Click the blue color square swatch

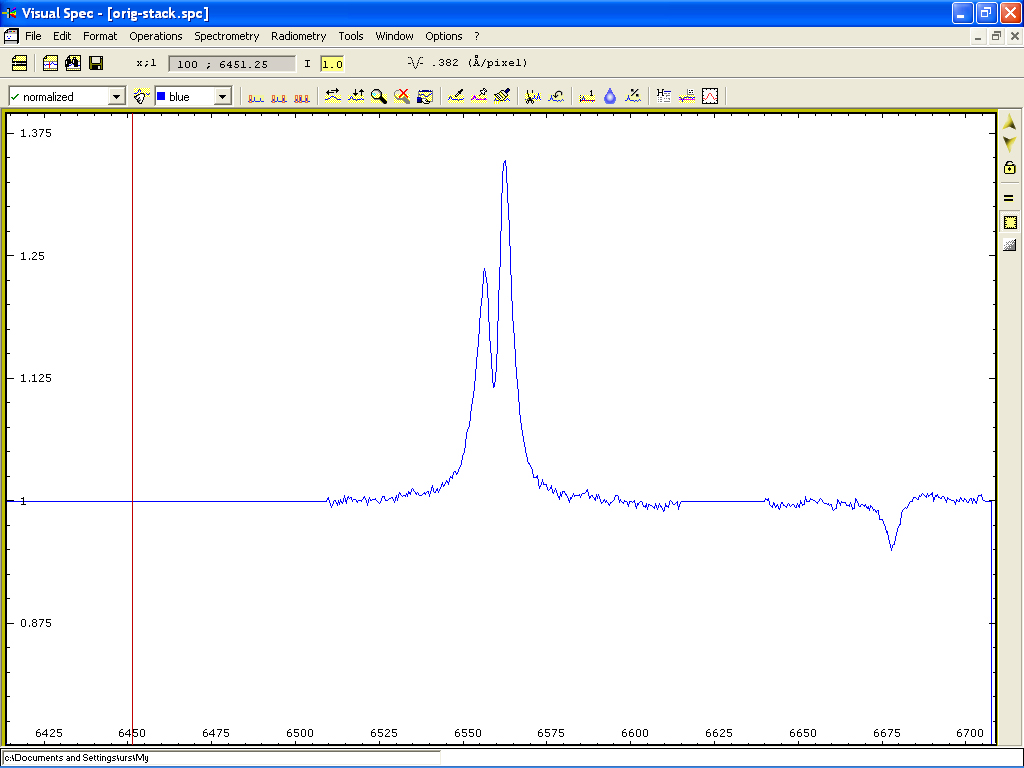(x=161, y=97)
